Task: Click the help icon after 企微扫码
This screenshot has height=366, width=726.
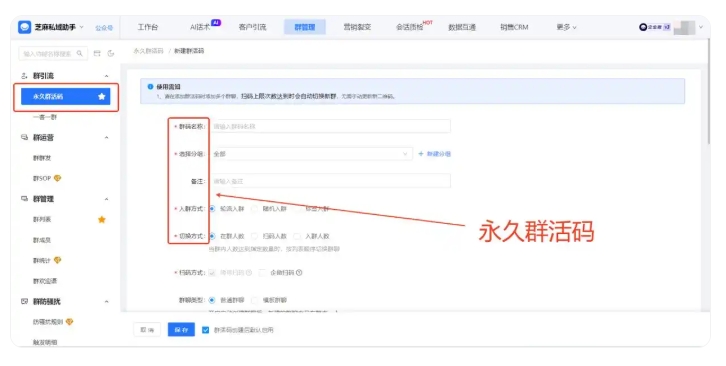Action: tap(299, 273)
